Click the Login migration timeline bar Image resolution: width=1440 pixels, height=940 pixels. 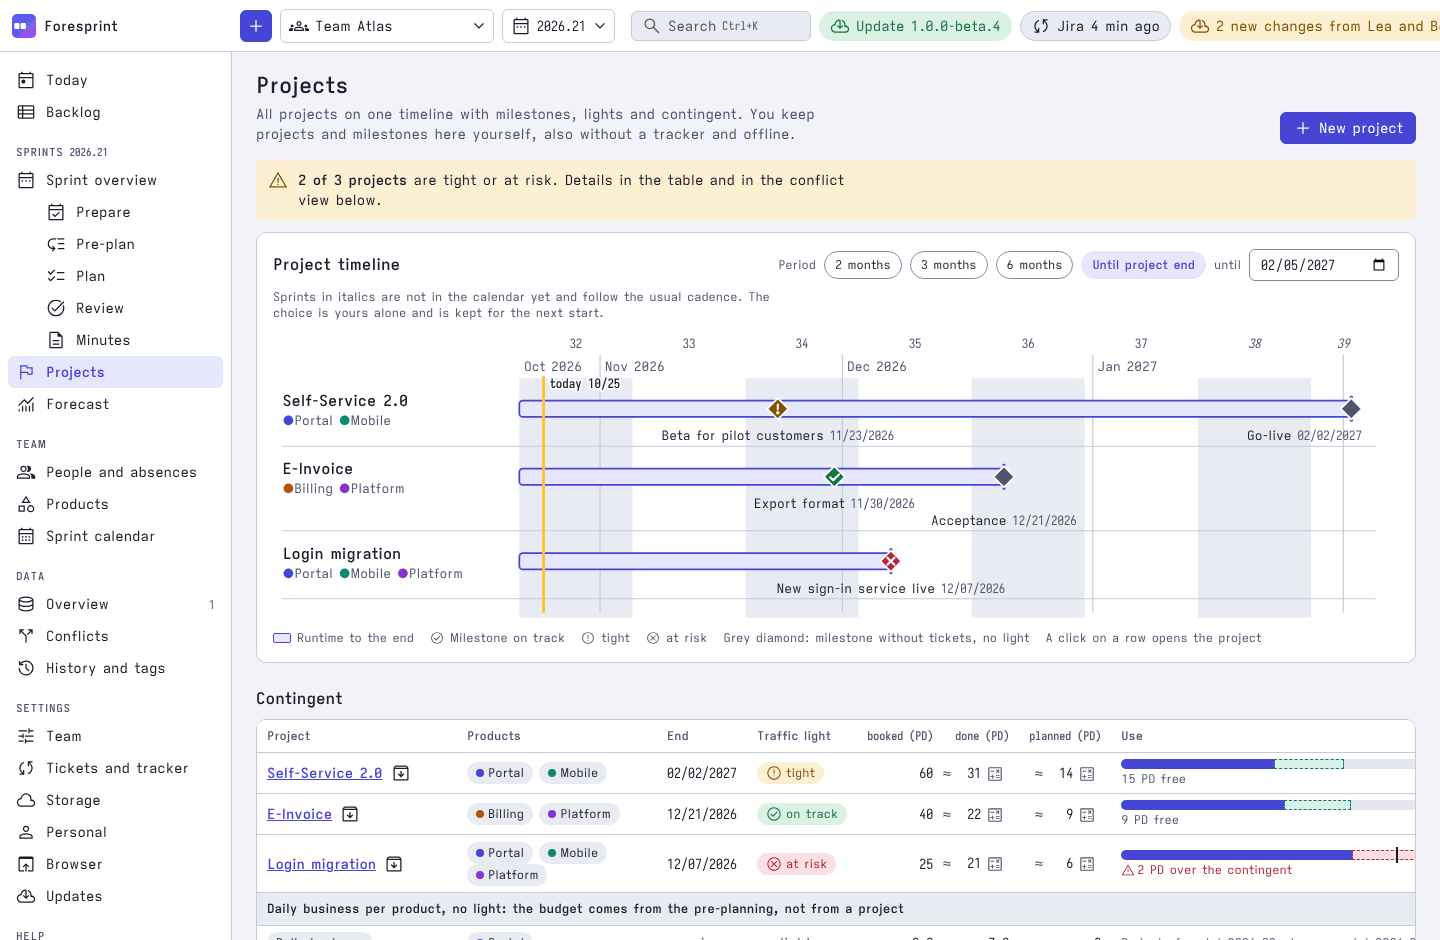click(705, 561)
